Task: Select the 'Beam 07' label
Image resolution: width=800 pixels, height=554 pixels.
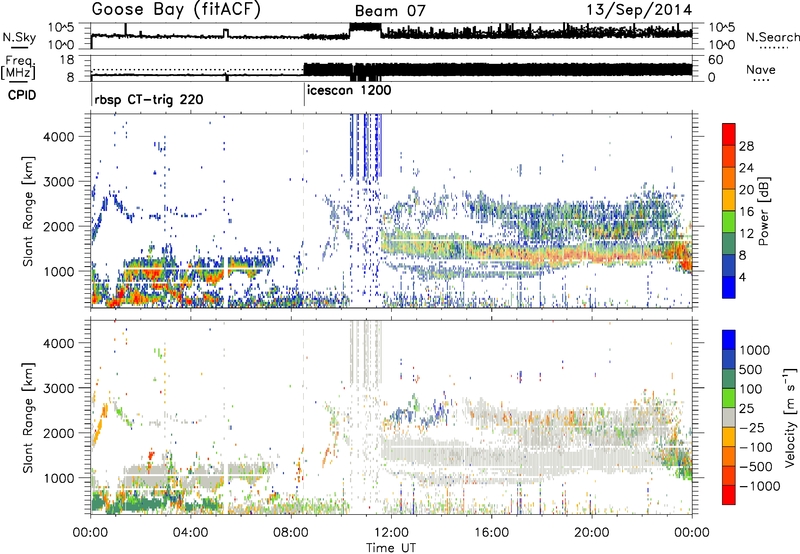Action: tap(390, 11)
